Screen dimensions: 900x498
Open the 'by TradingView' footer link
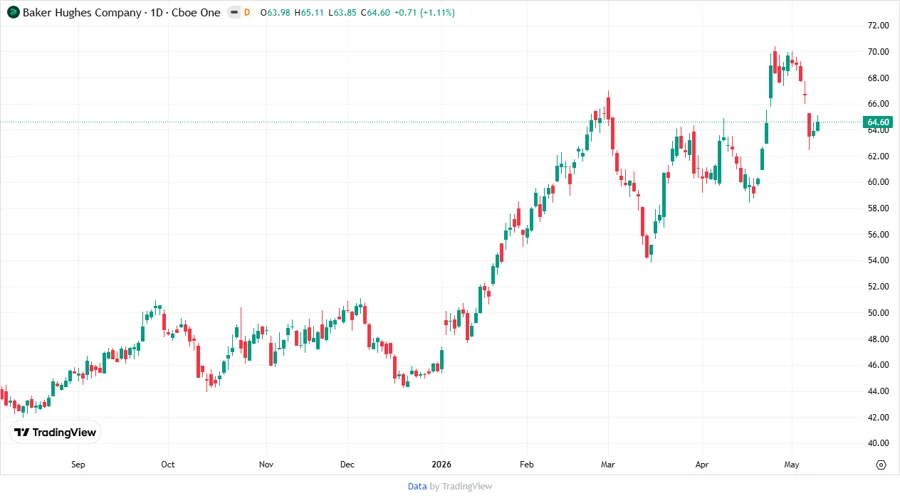(461, 486)
